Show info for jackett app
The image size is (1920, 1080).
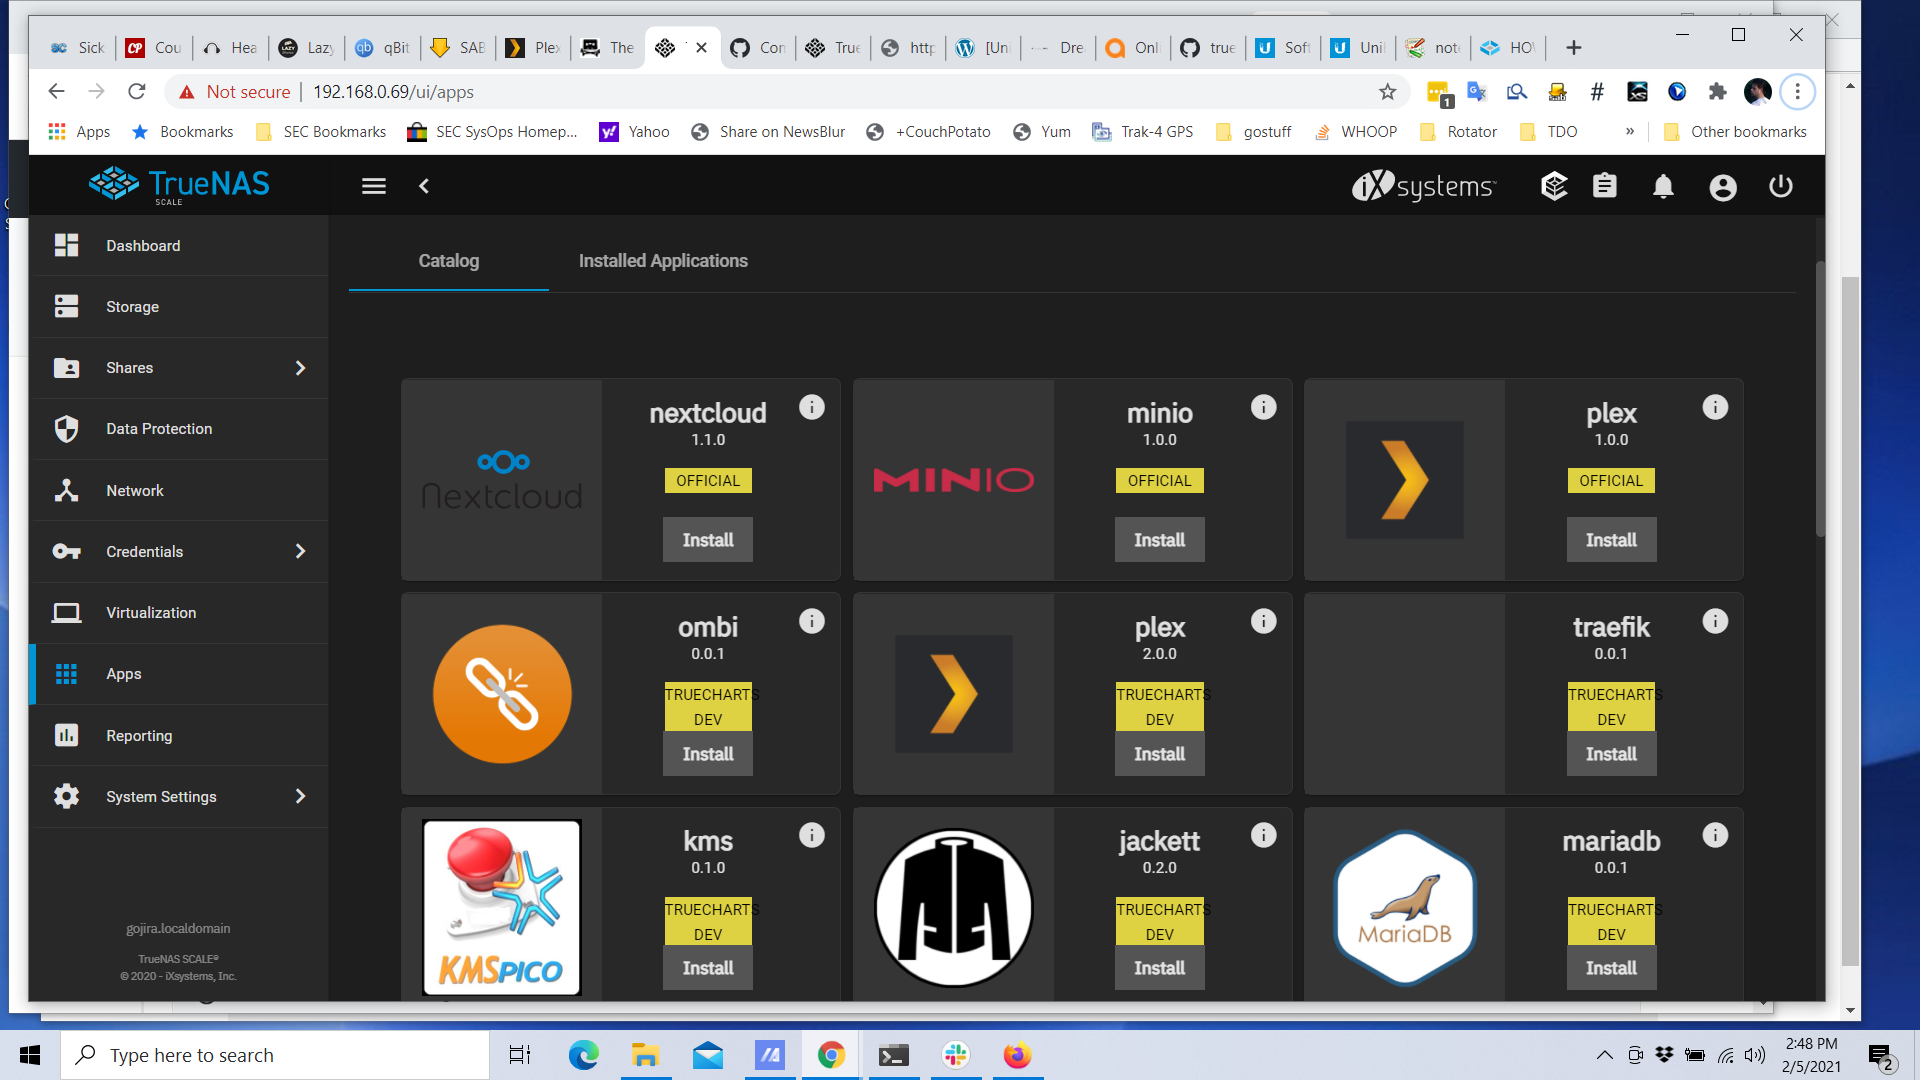1263,835
